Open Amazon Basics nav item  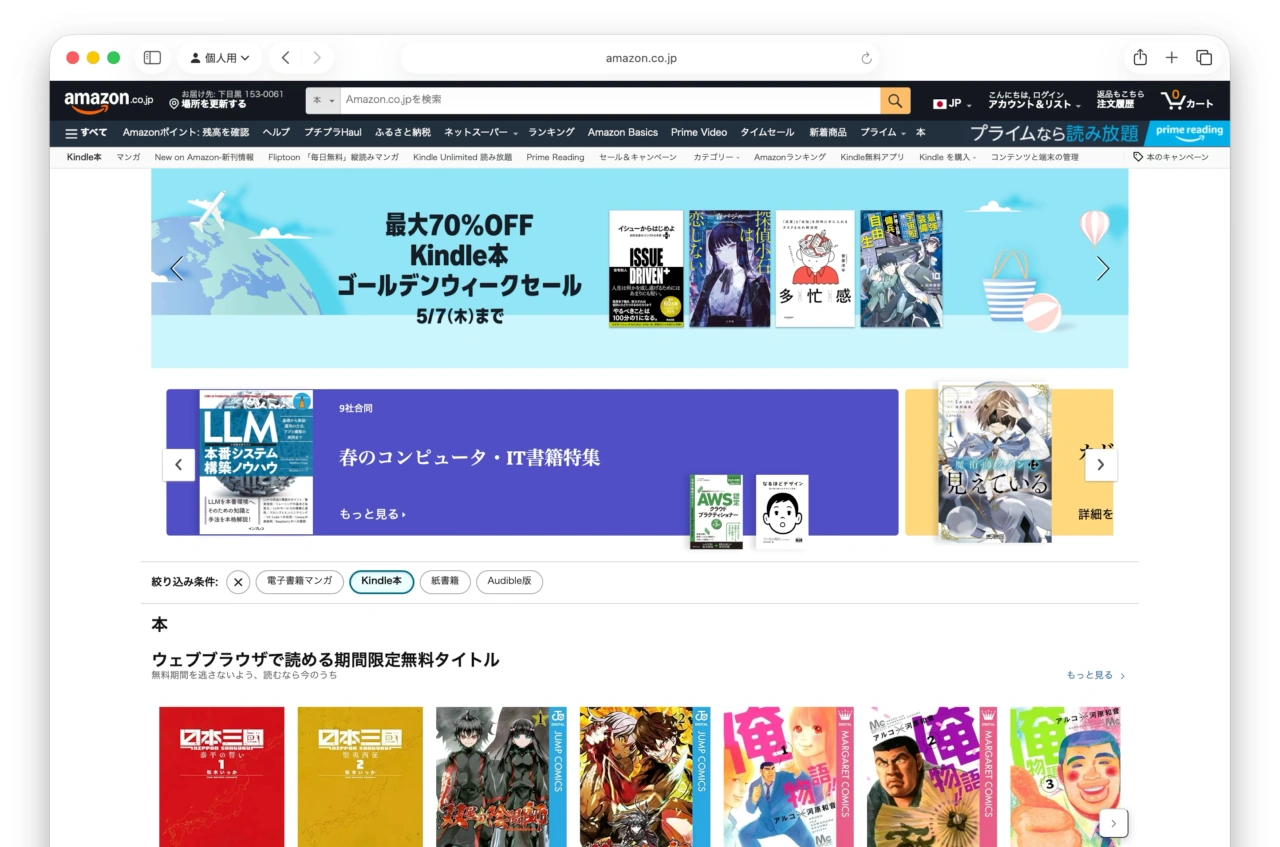[623, 133]
